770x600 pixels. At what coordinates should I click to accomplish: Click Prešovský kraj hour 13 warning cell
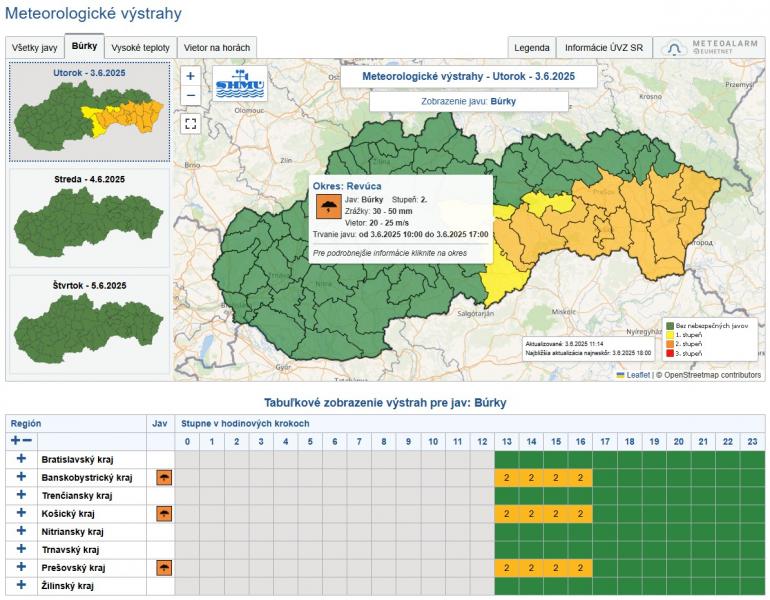[x=507, y=568]
